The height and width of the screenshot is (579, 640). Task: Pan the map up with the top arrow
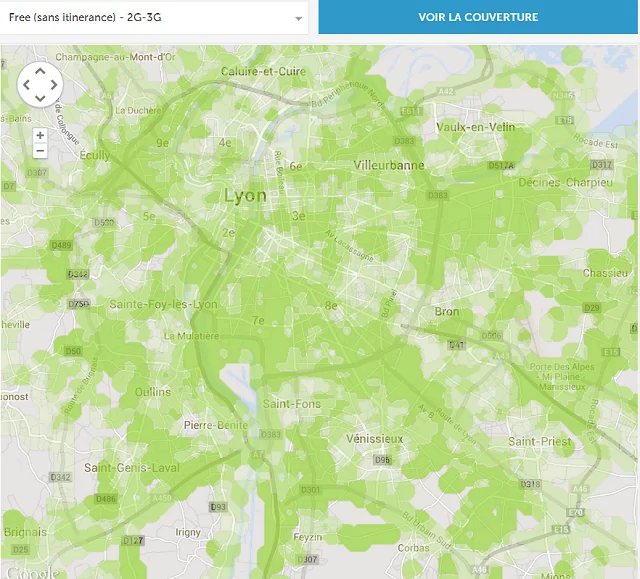(40, 71)
